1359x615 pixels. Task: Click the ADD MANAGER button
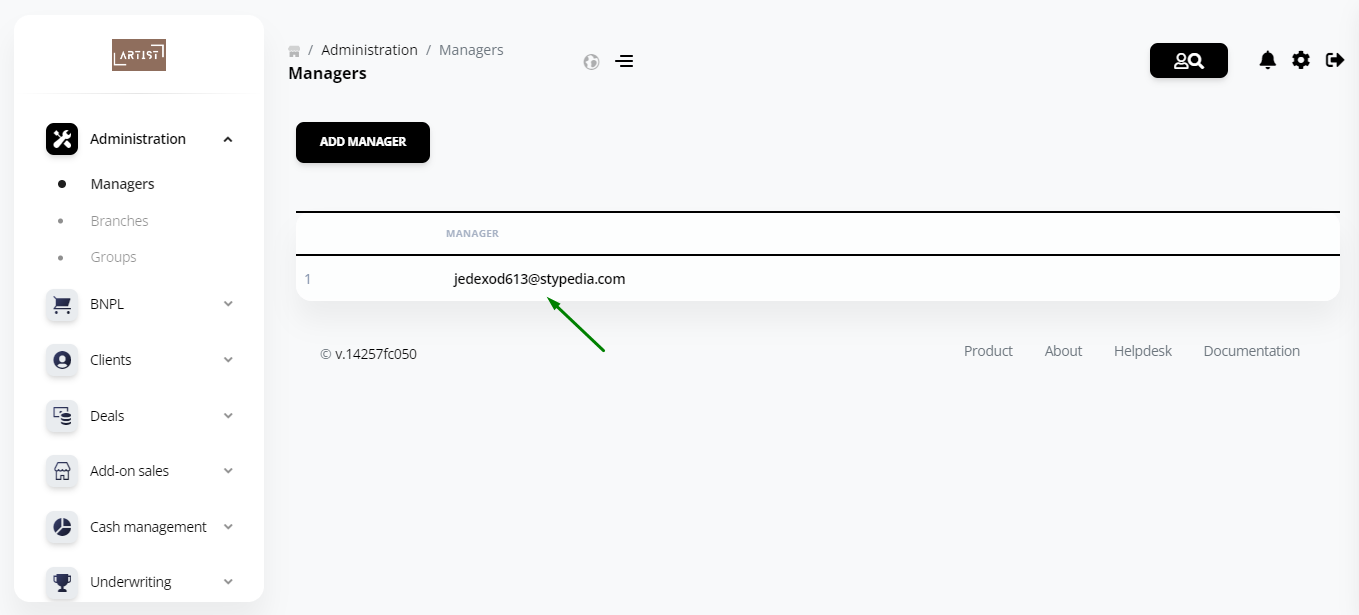coord(363,142)
